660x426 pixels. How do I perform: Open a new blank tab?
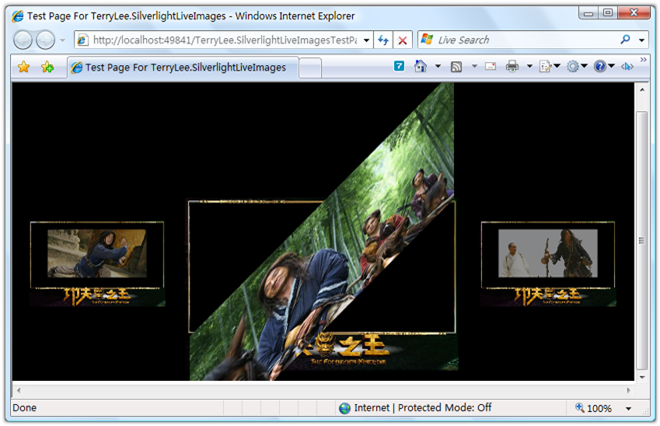pyautogui.click(x=311, y=68)
